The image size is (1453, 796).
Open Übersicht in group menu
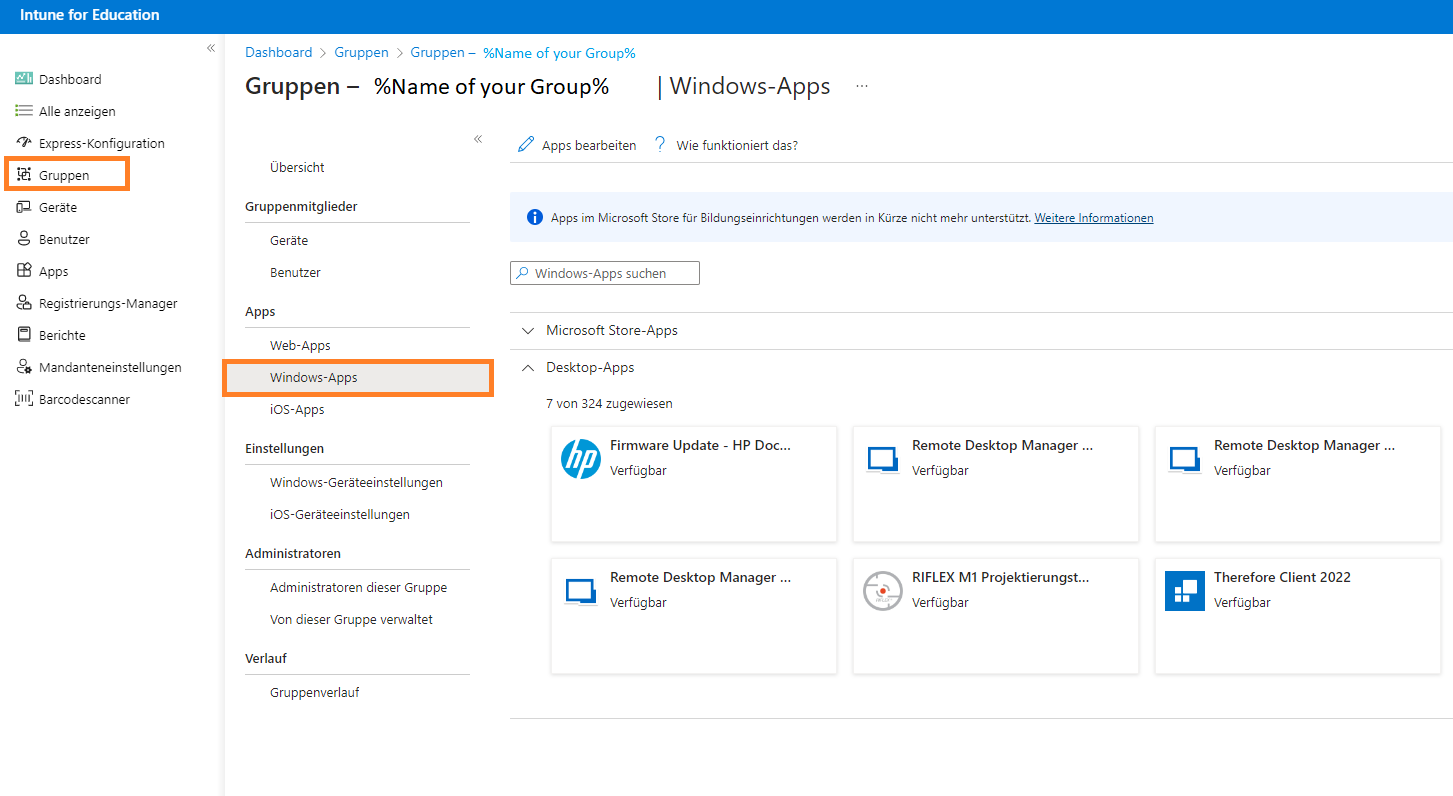click(297, 167)
